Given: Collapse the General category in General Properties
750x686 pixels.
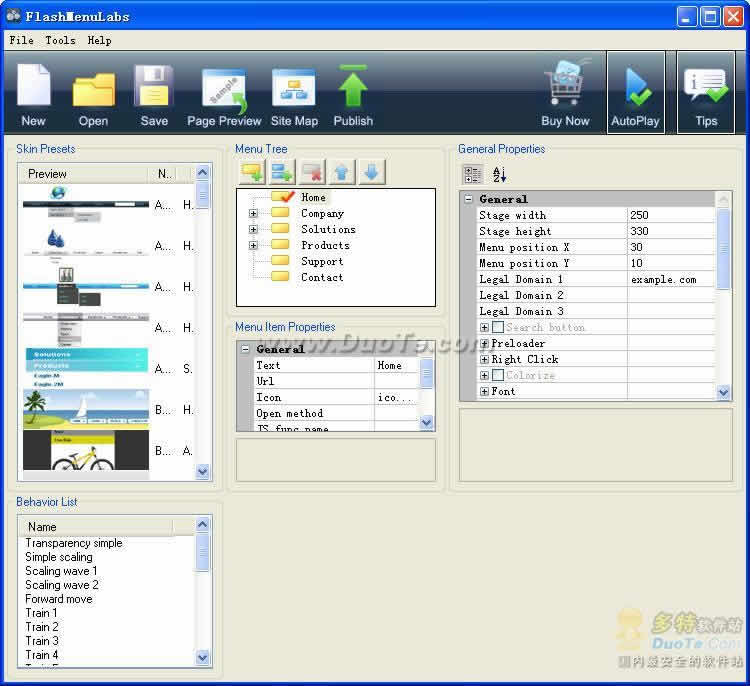Looking at the screenshot, I should point(469,199).
